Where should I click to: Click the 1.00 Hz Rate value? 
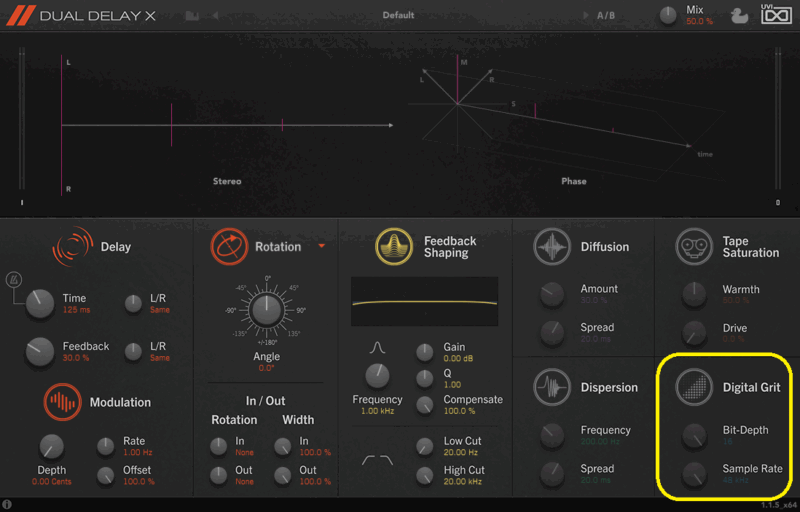138,452
